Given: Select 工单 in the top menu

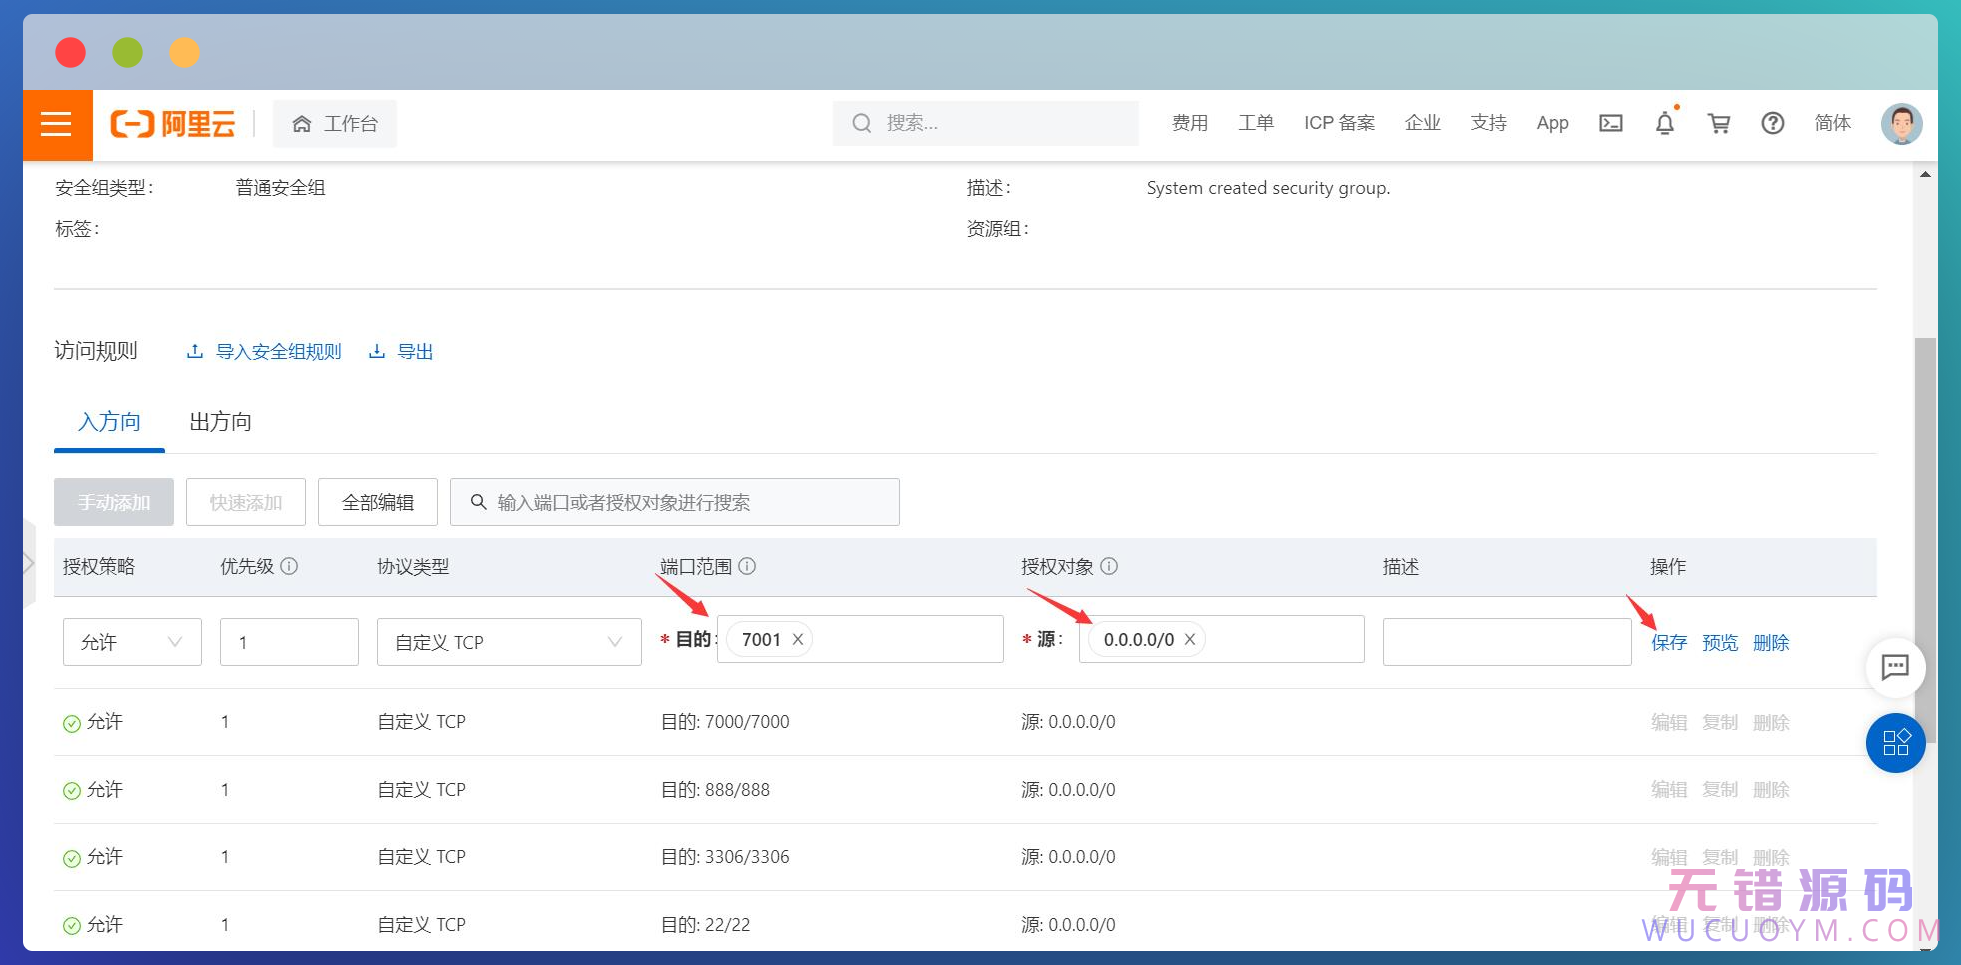Looking at the screenshot, I should [x=1257, y=122].
